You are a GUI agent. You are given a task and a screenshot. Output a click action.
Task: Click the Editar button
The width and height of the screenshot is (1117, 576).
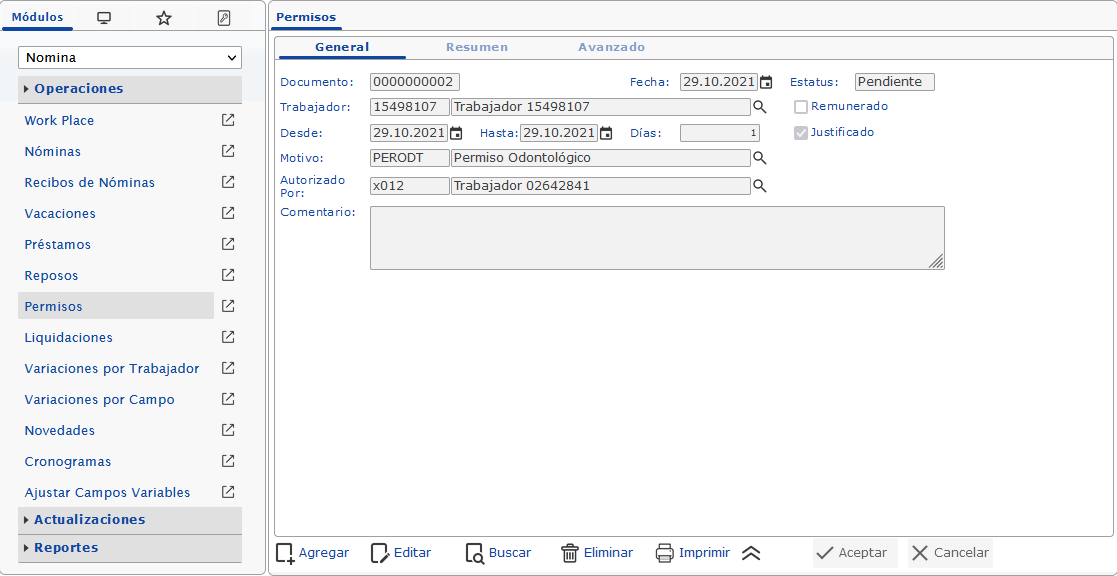pos(401,553)
